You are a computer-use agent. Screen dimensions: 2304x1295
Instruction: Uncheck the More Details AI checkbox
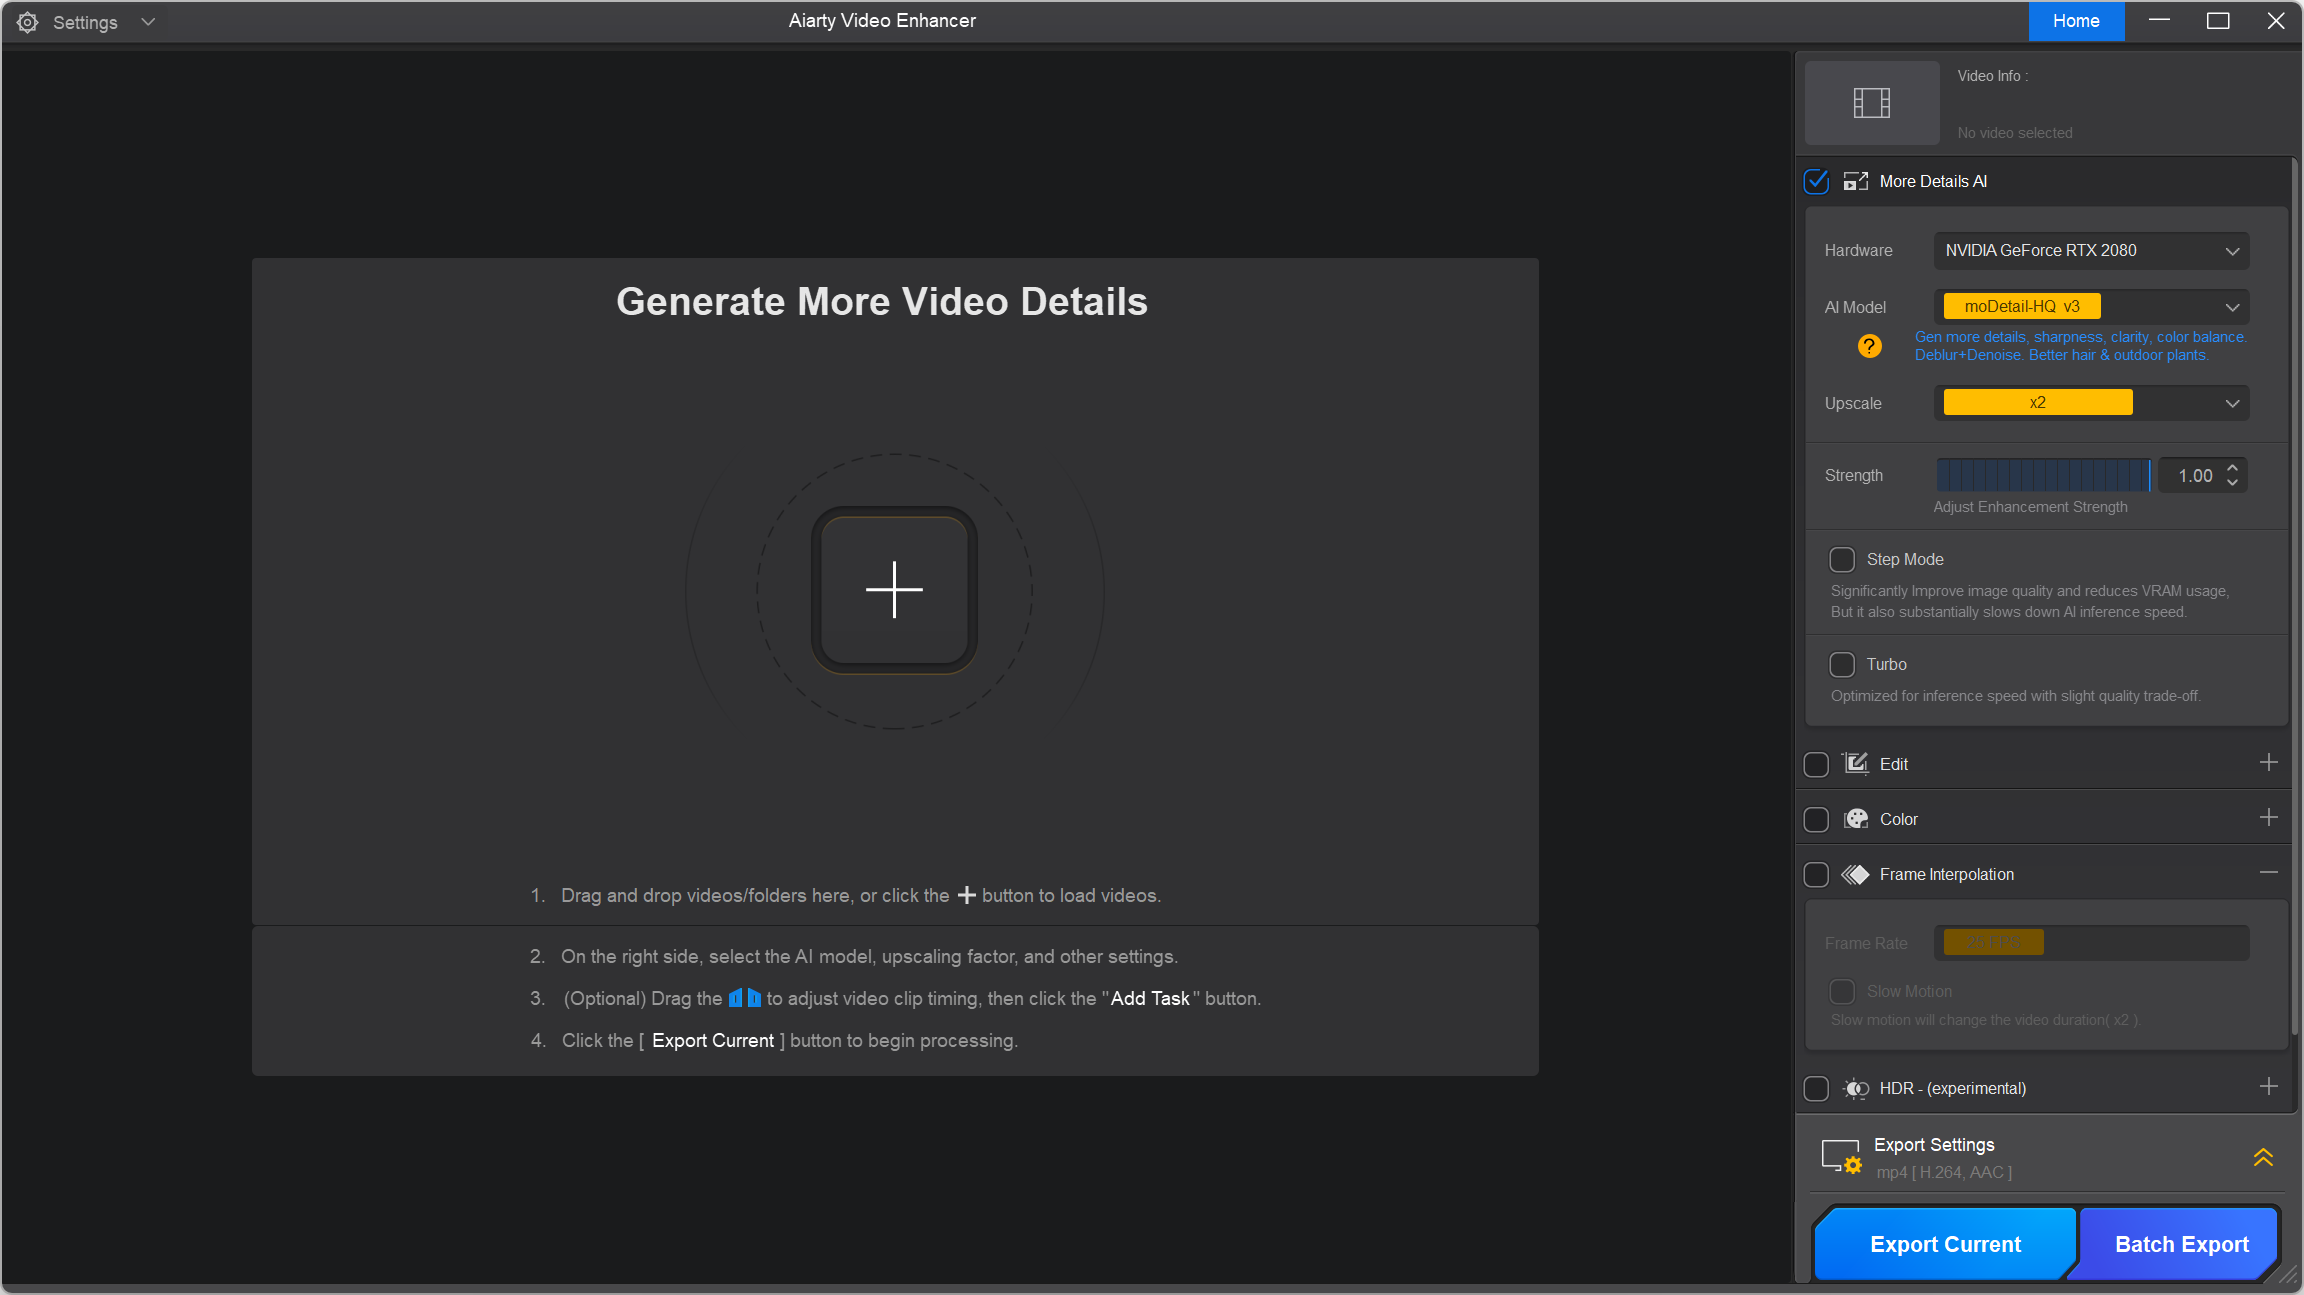pyautogui.click(x=1816, y=181)
